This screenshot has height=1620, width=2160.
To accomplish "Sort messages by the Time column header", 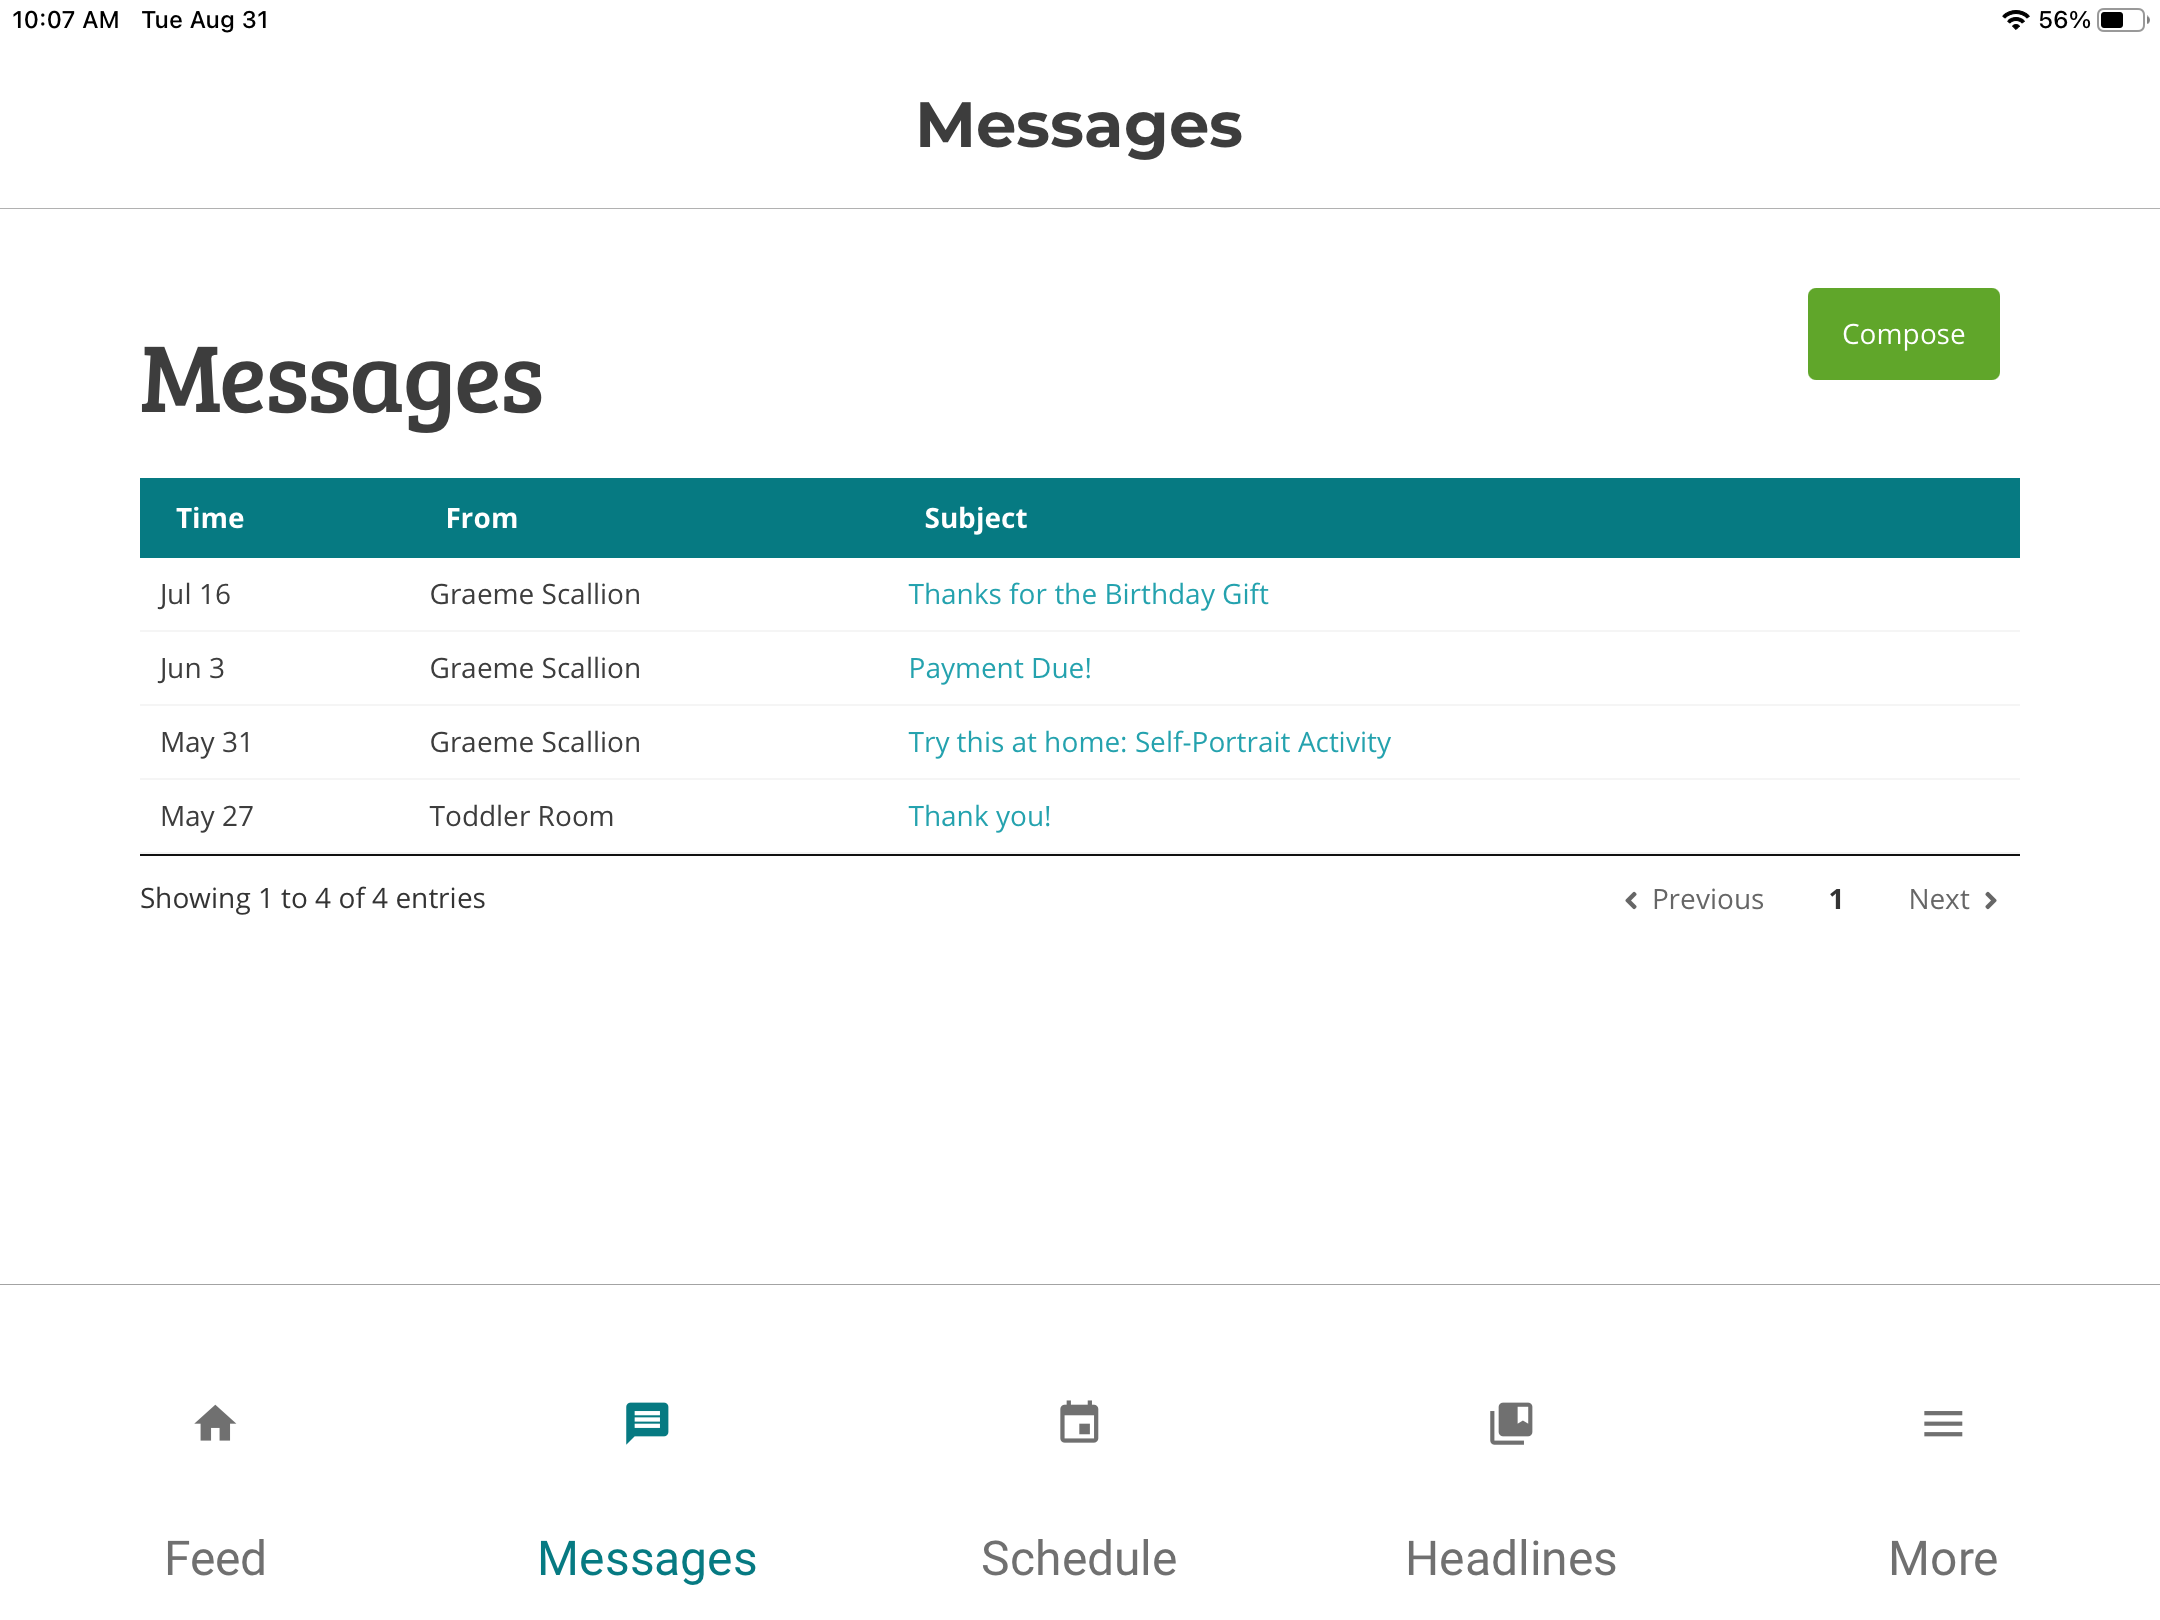I will coord(210,517).
